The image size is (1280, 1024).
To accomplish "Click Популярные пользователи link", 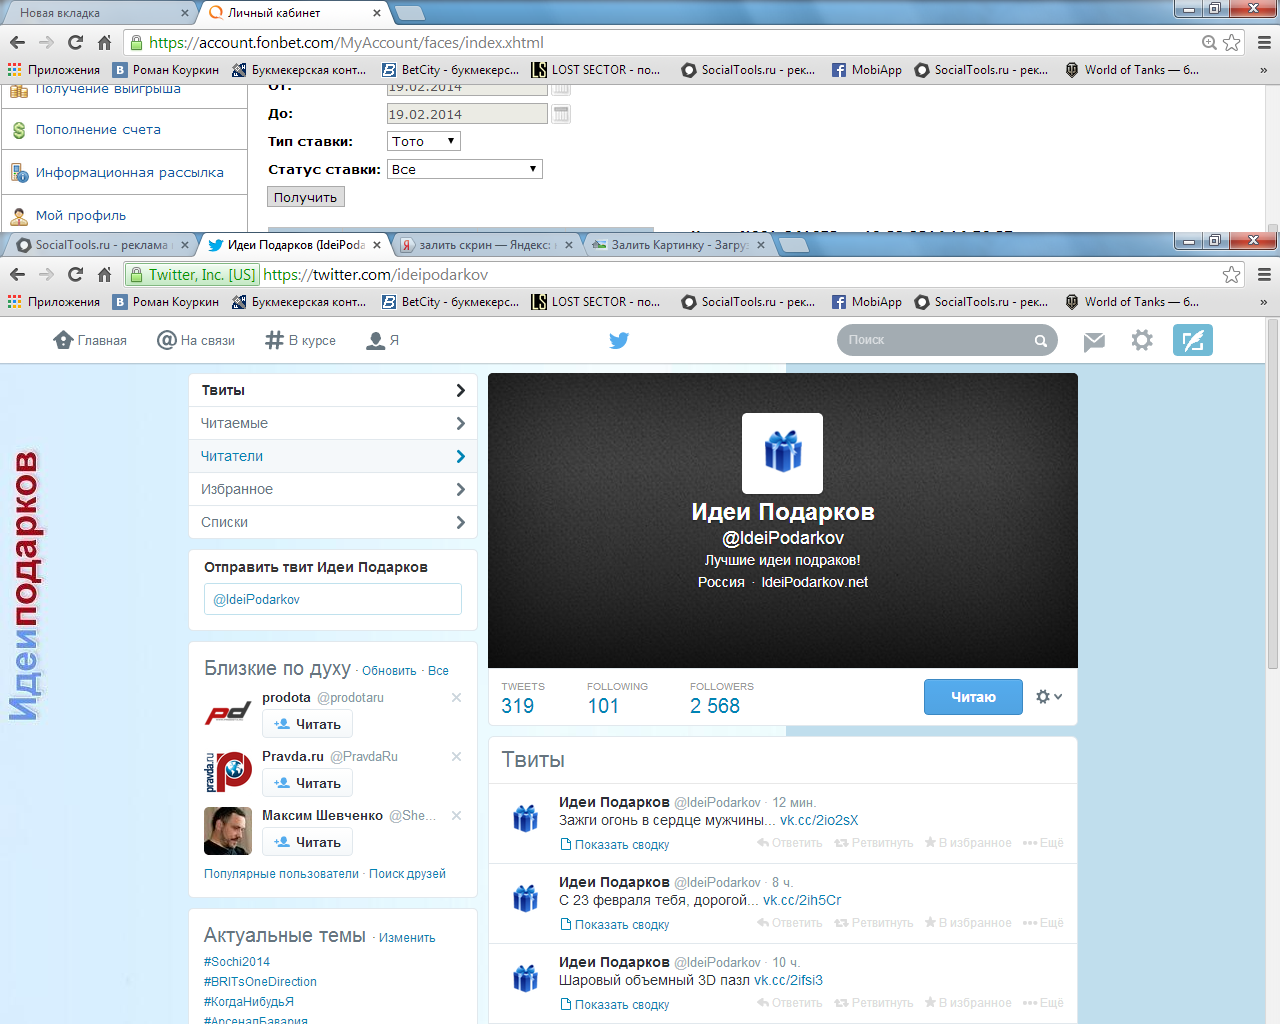I will pos(281,874).
